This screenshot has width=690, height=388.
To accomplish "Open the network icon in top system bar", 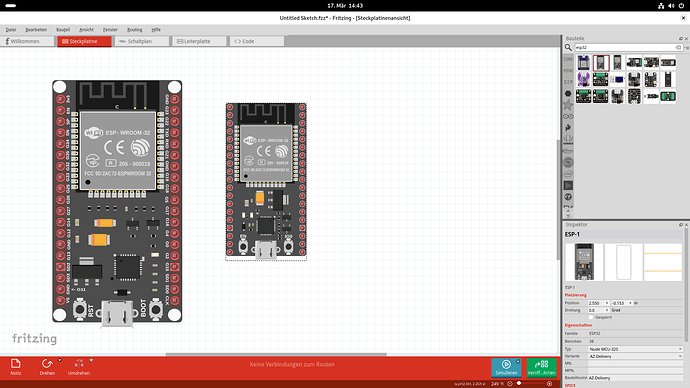I will tap(661, 6).
